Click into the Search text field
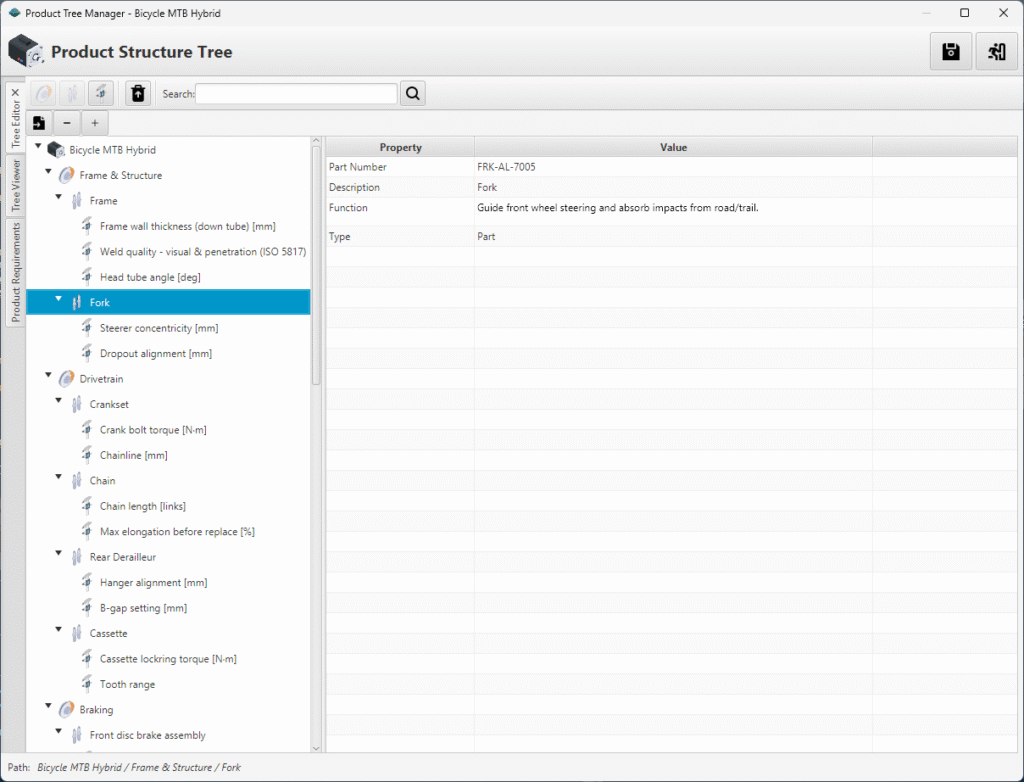Viewport: 1024px width, 782px height. point(296,94)
